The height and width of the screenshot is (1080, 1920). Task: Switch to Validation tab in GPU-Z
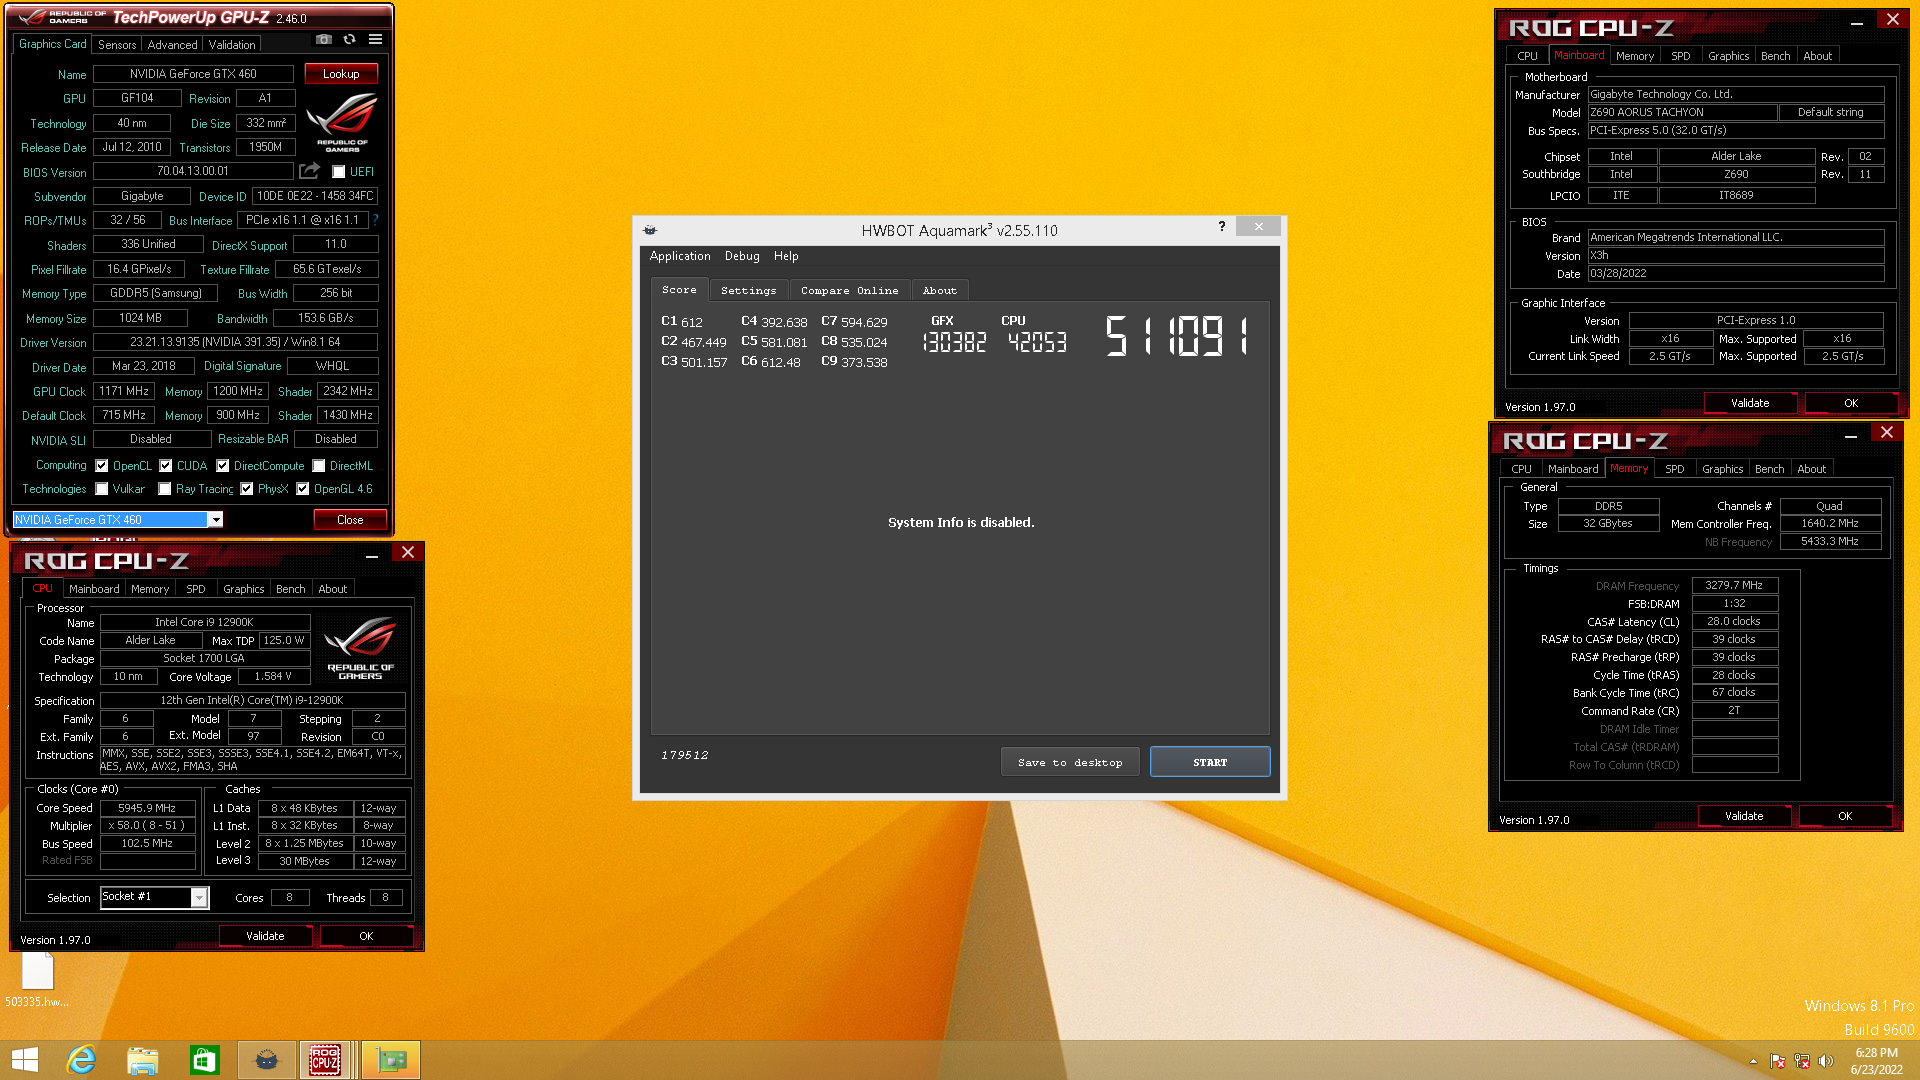pyautogui.click(x=232, y=45)
